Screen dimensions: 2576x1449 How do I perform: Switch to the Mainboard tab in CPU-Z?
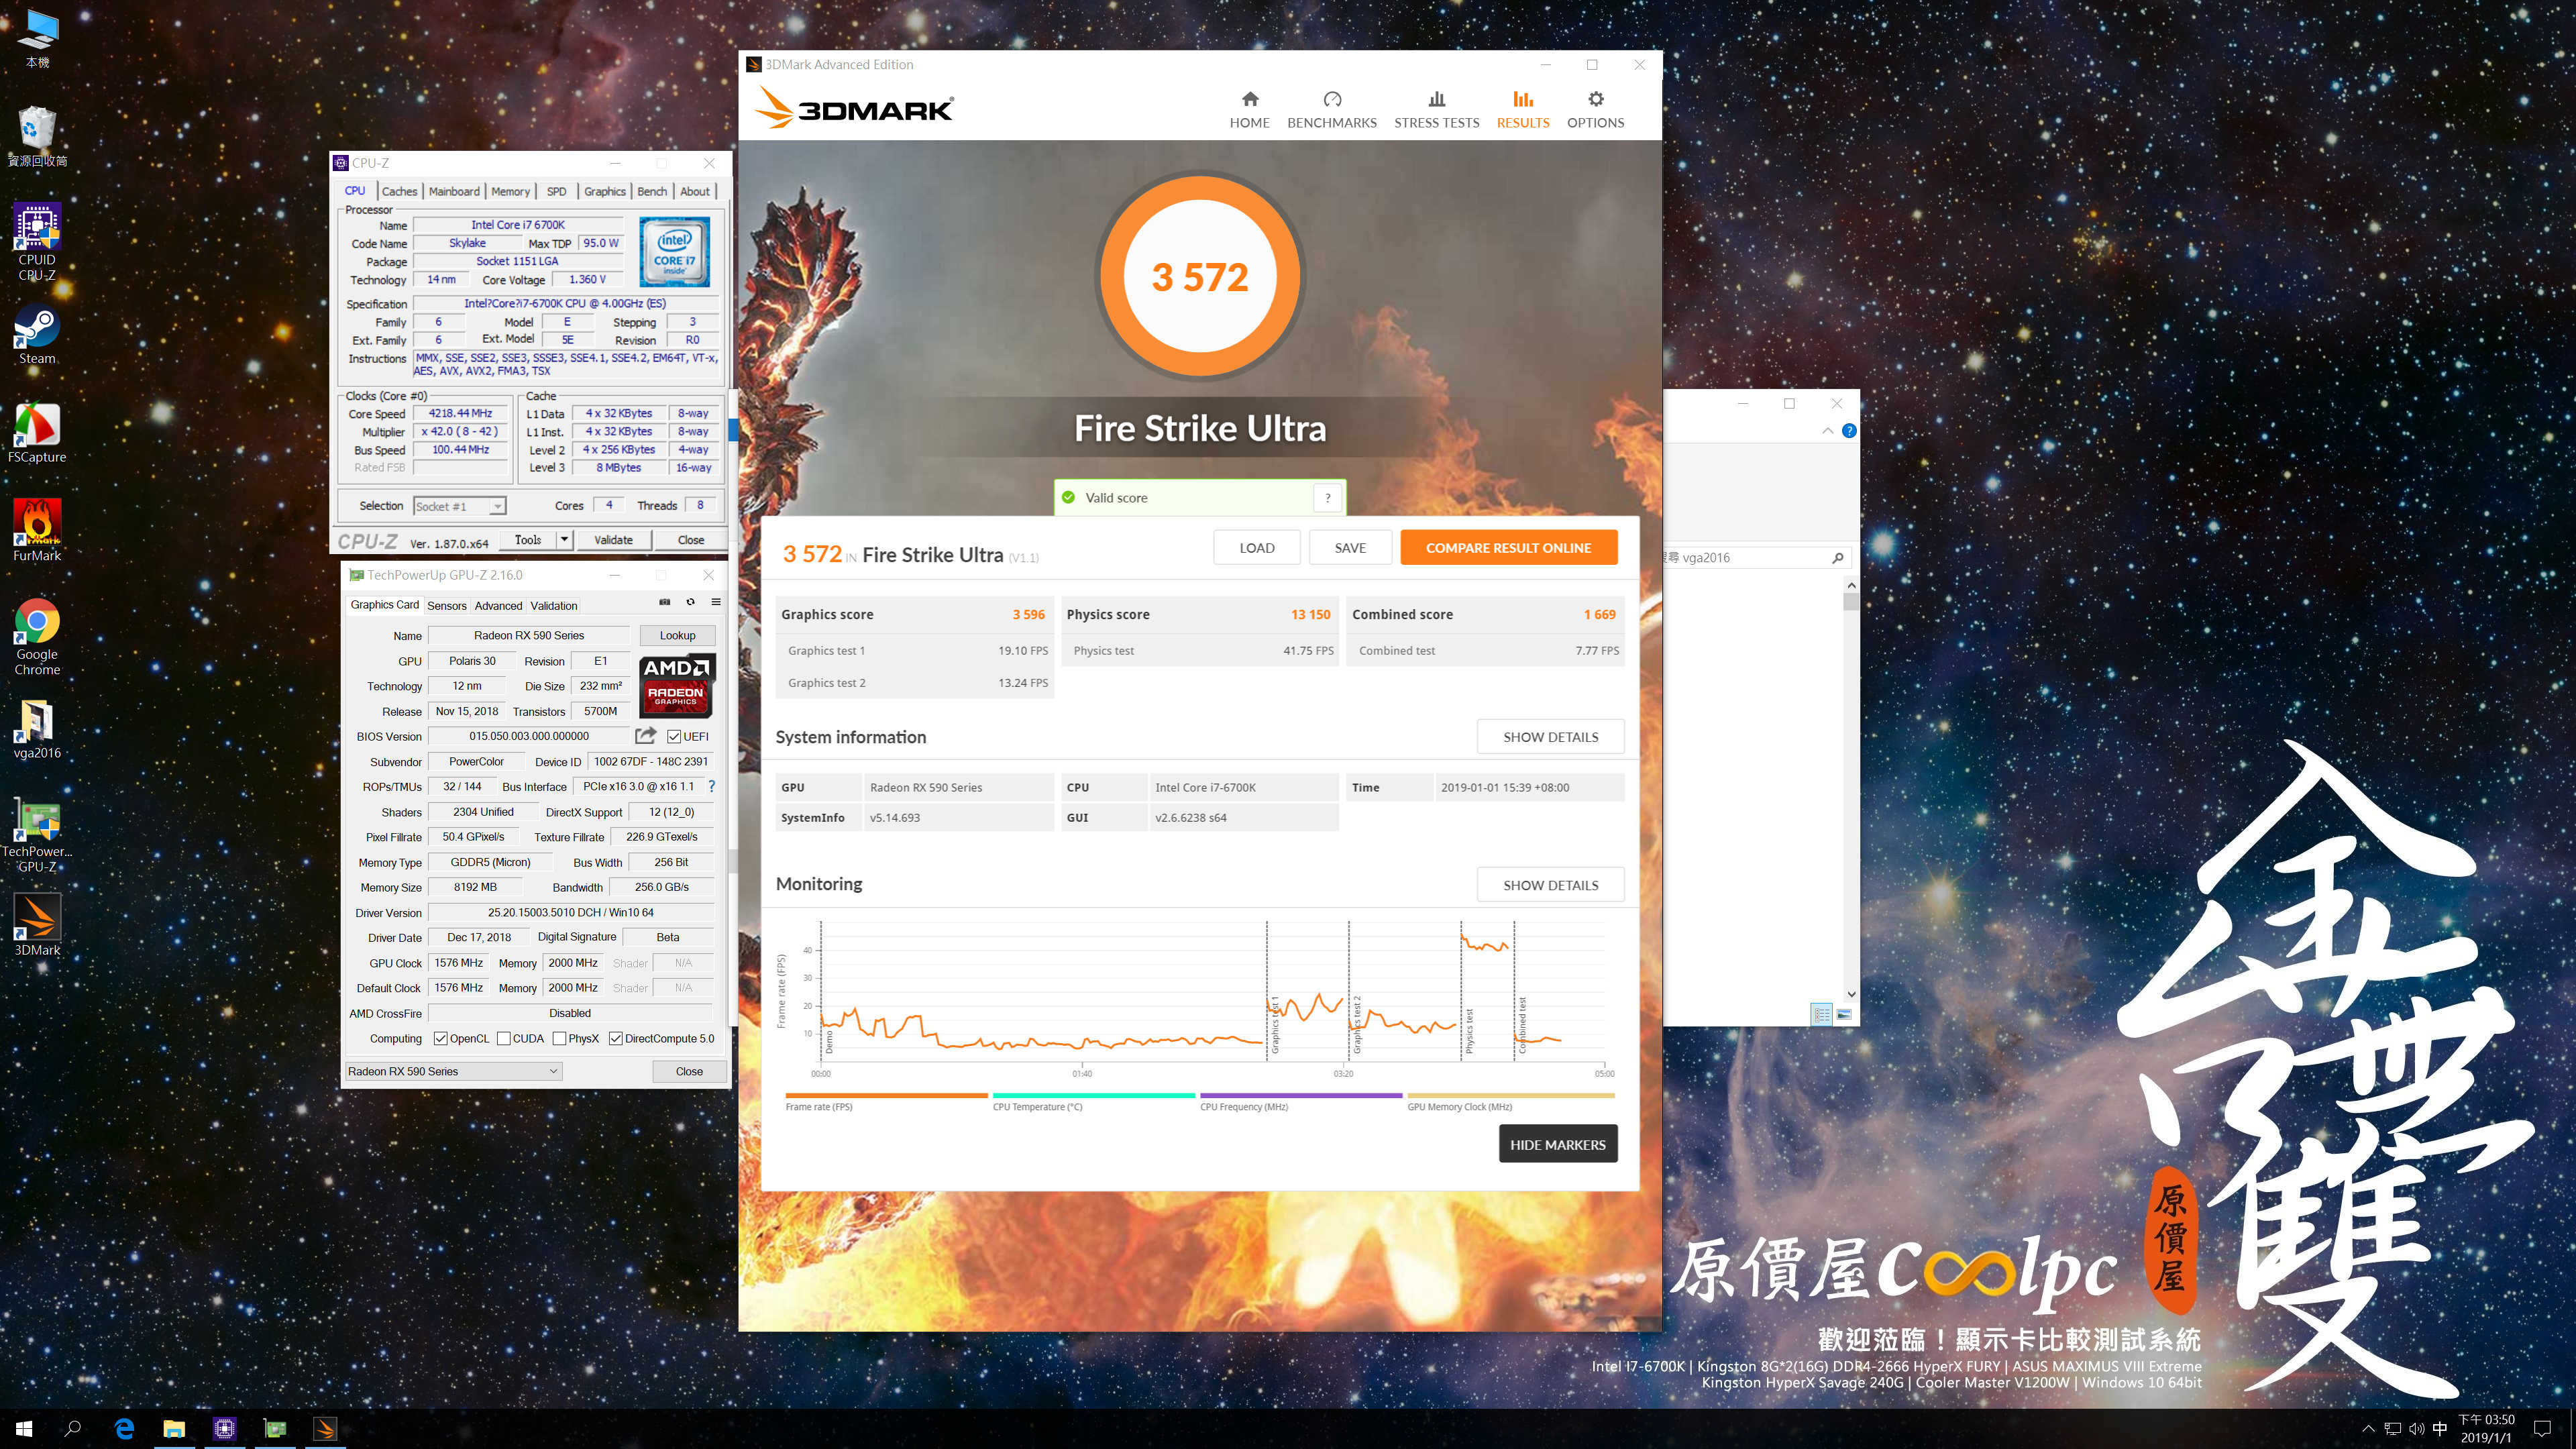(454, 191)
